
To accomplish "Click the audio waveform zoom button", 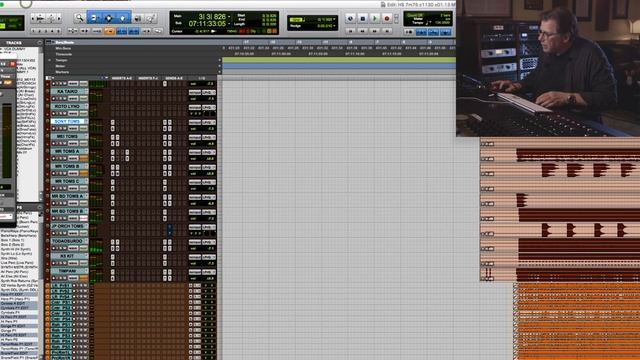I will (x=40, y=18).
